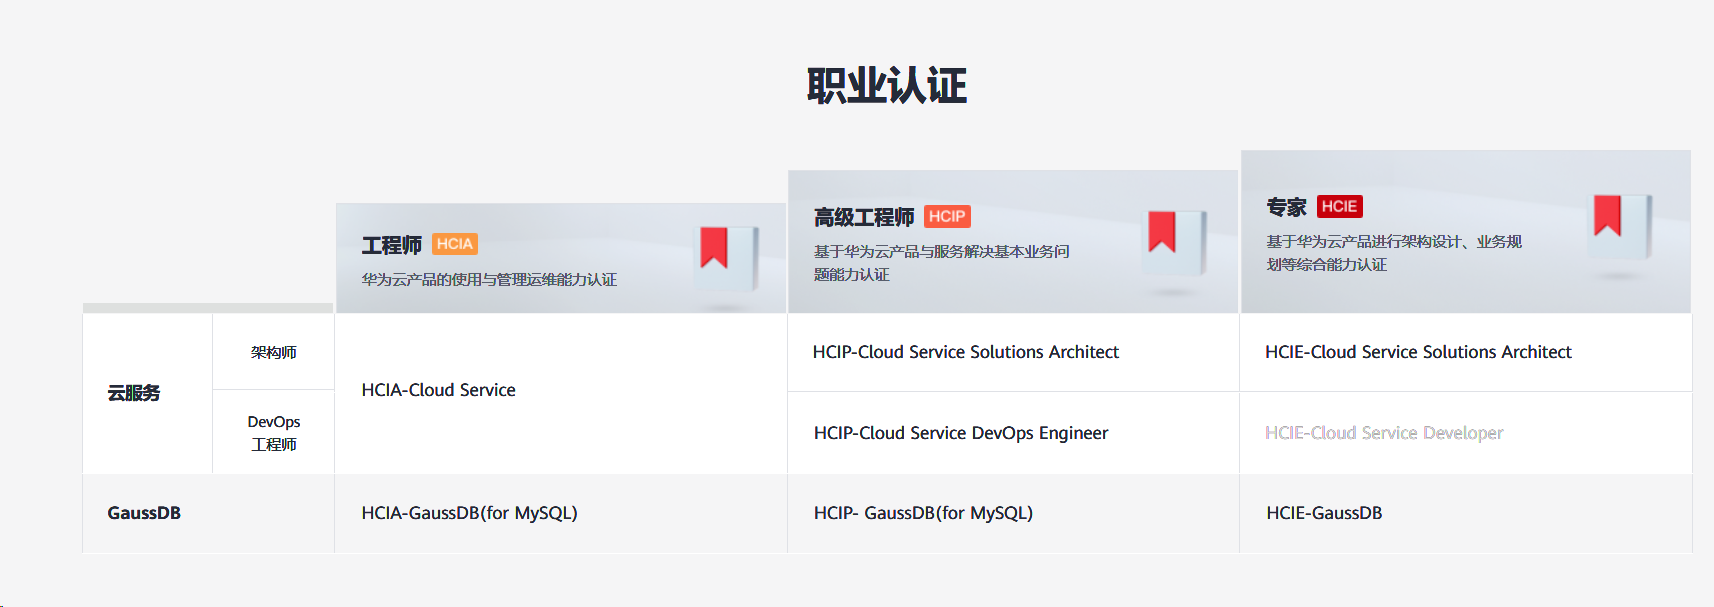Open HCIP-Cloud Service Solutions Architect certification
Screen dimensions: 1714x607
tap(965, 352)
